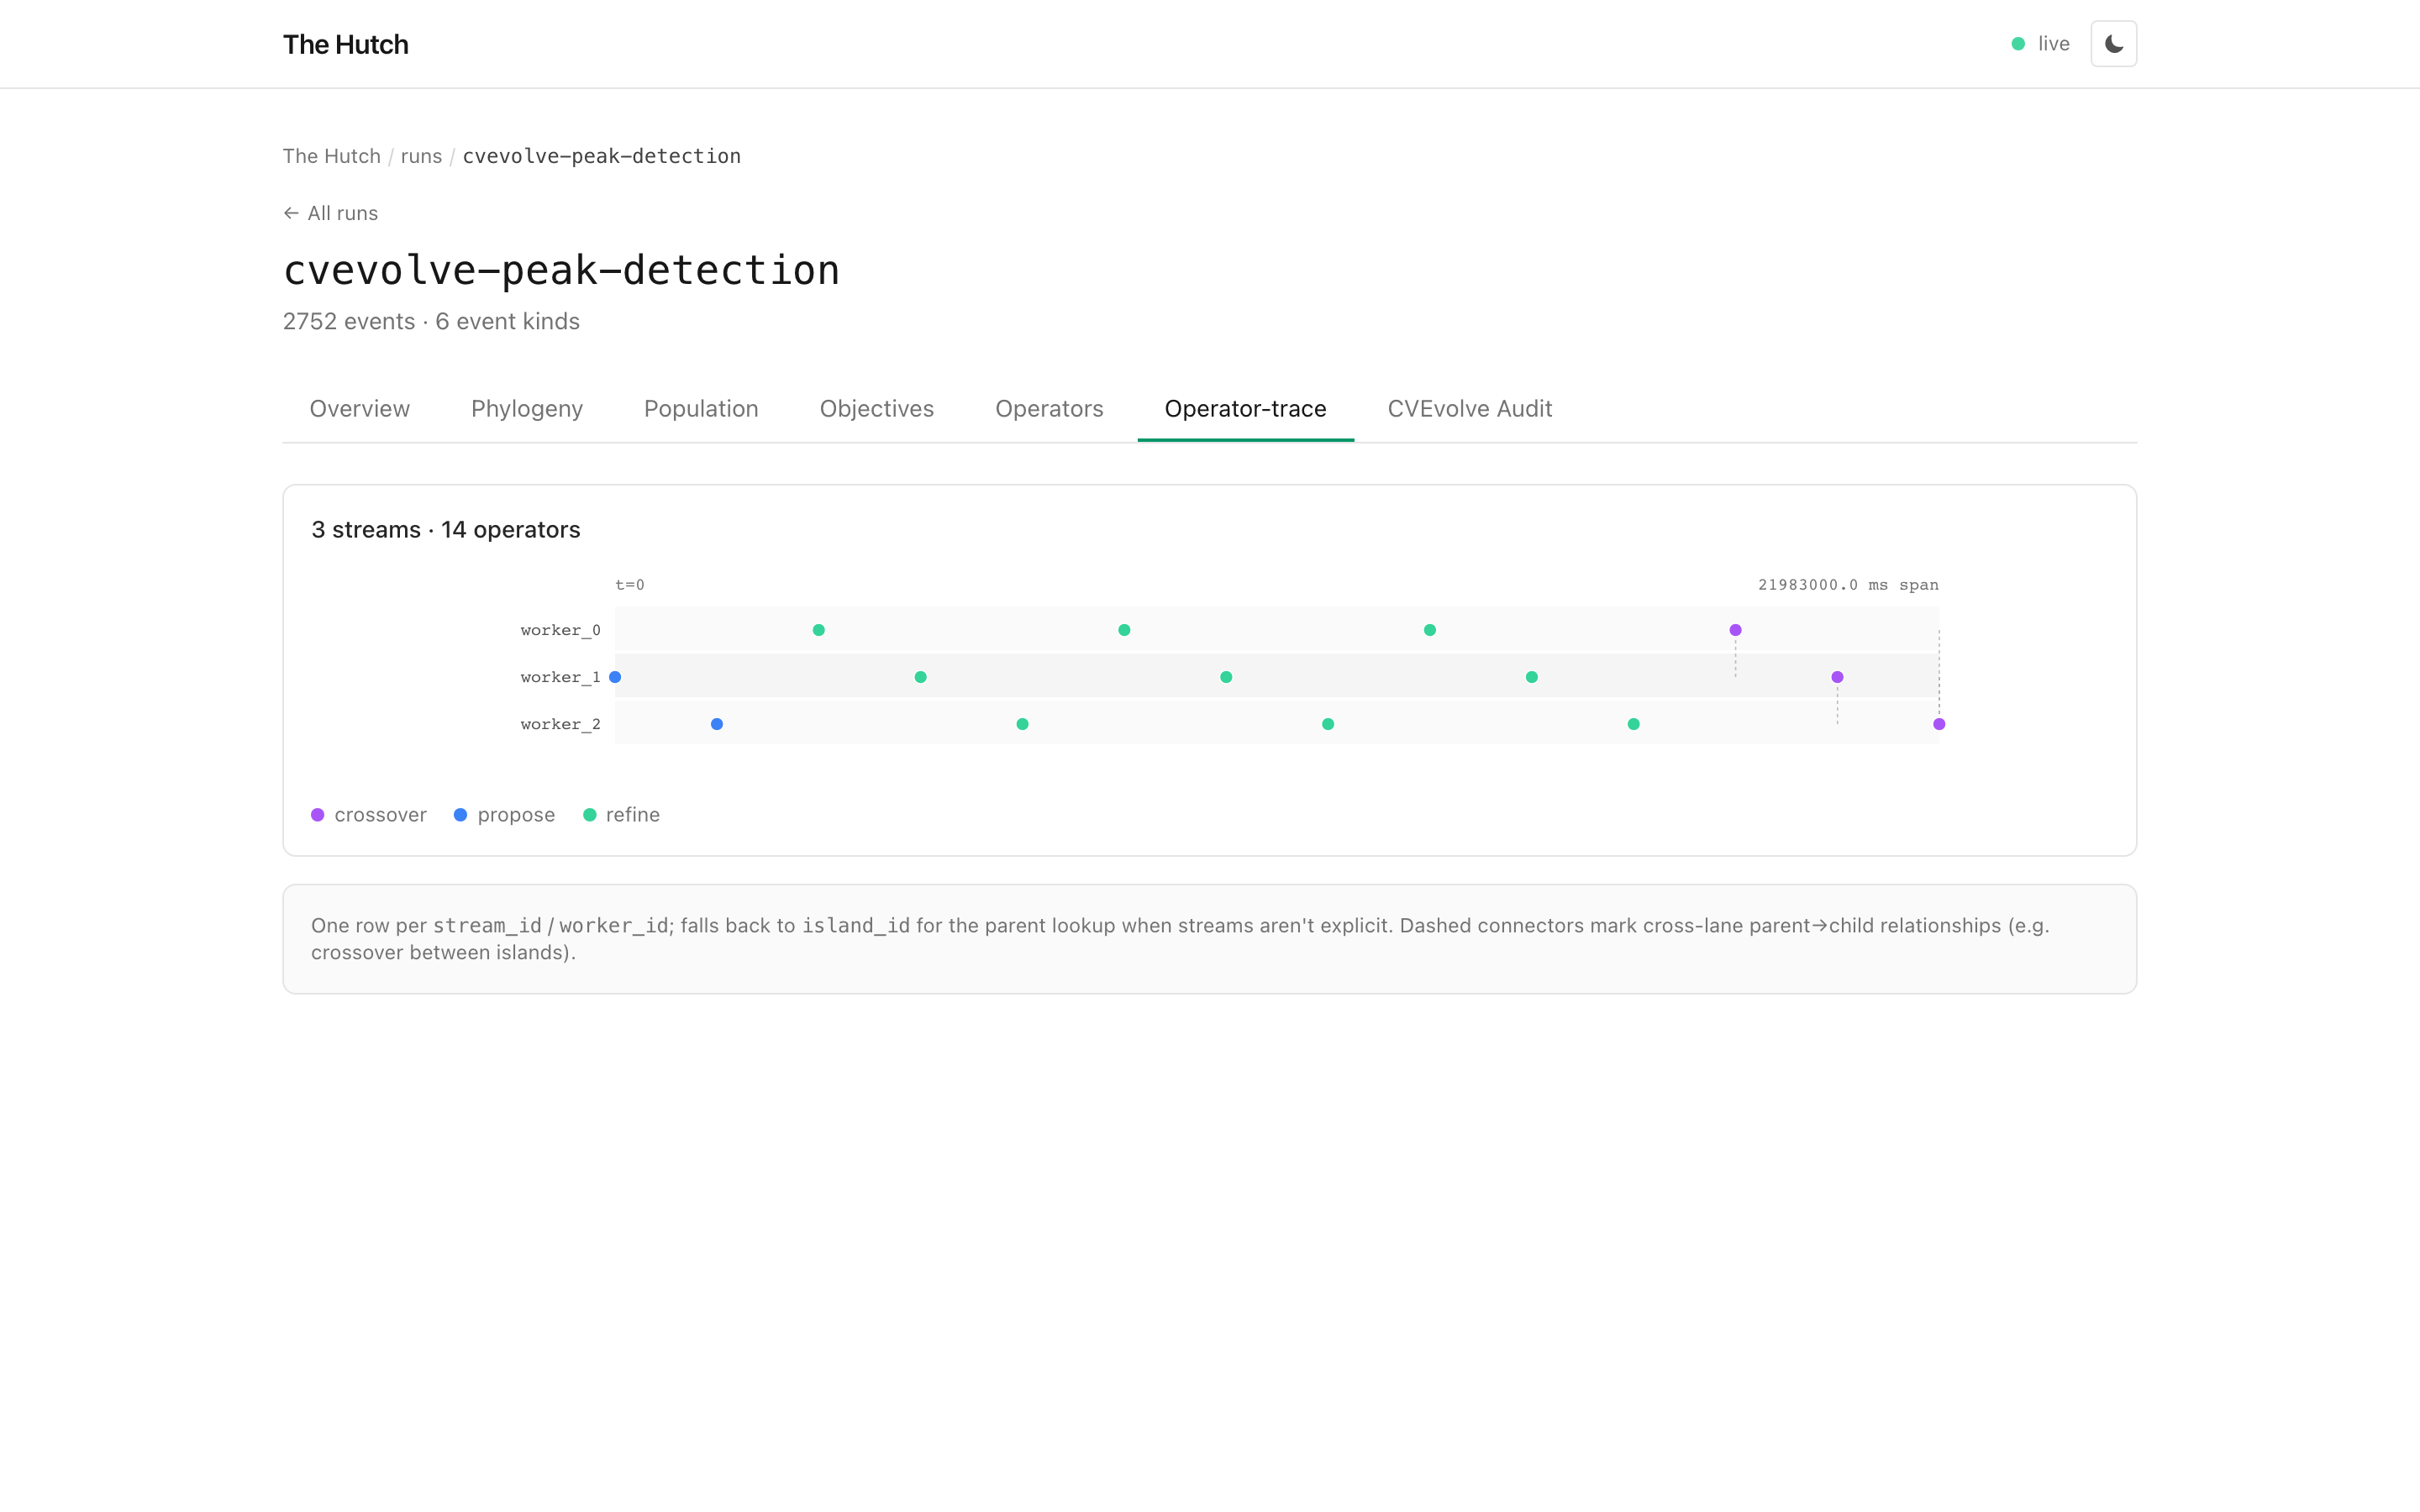Select second refine dot on worker_2
The height and width of the screenshot is (1512, 2420).
pos(1328,724)
